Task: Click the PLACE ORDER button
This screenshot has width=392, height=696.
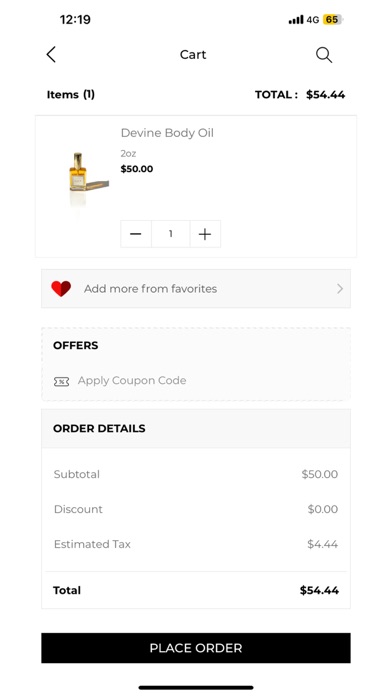Action: pyautogui.click(x=196, y=648)
